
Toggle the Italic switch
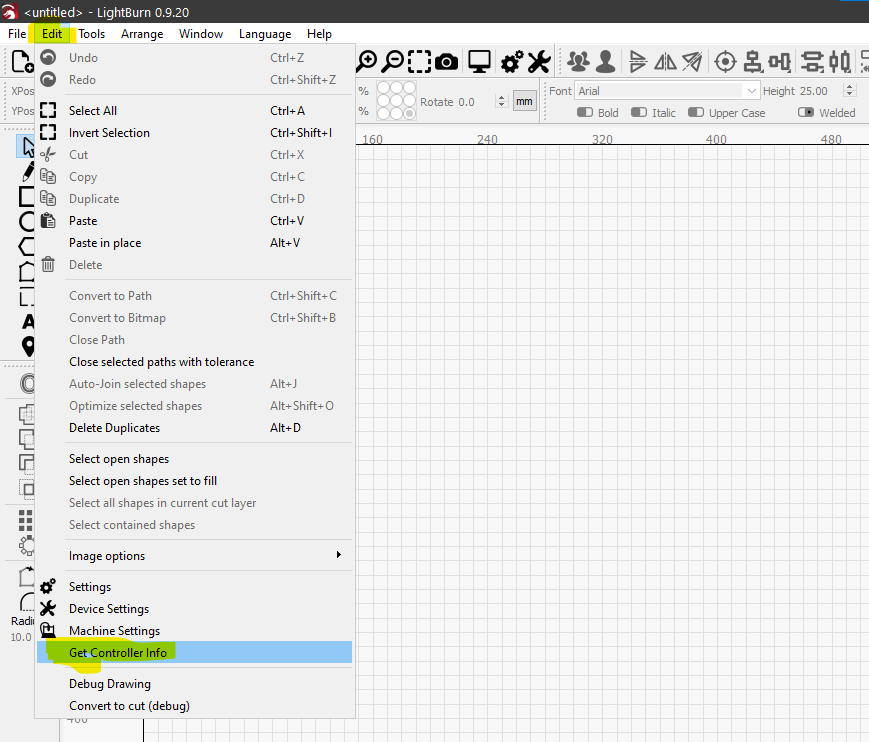(639, 112)
